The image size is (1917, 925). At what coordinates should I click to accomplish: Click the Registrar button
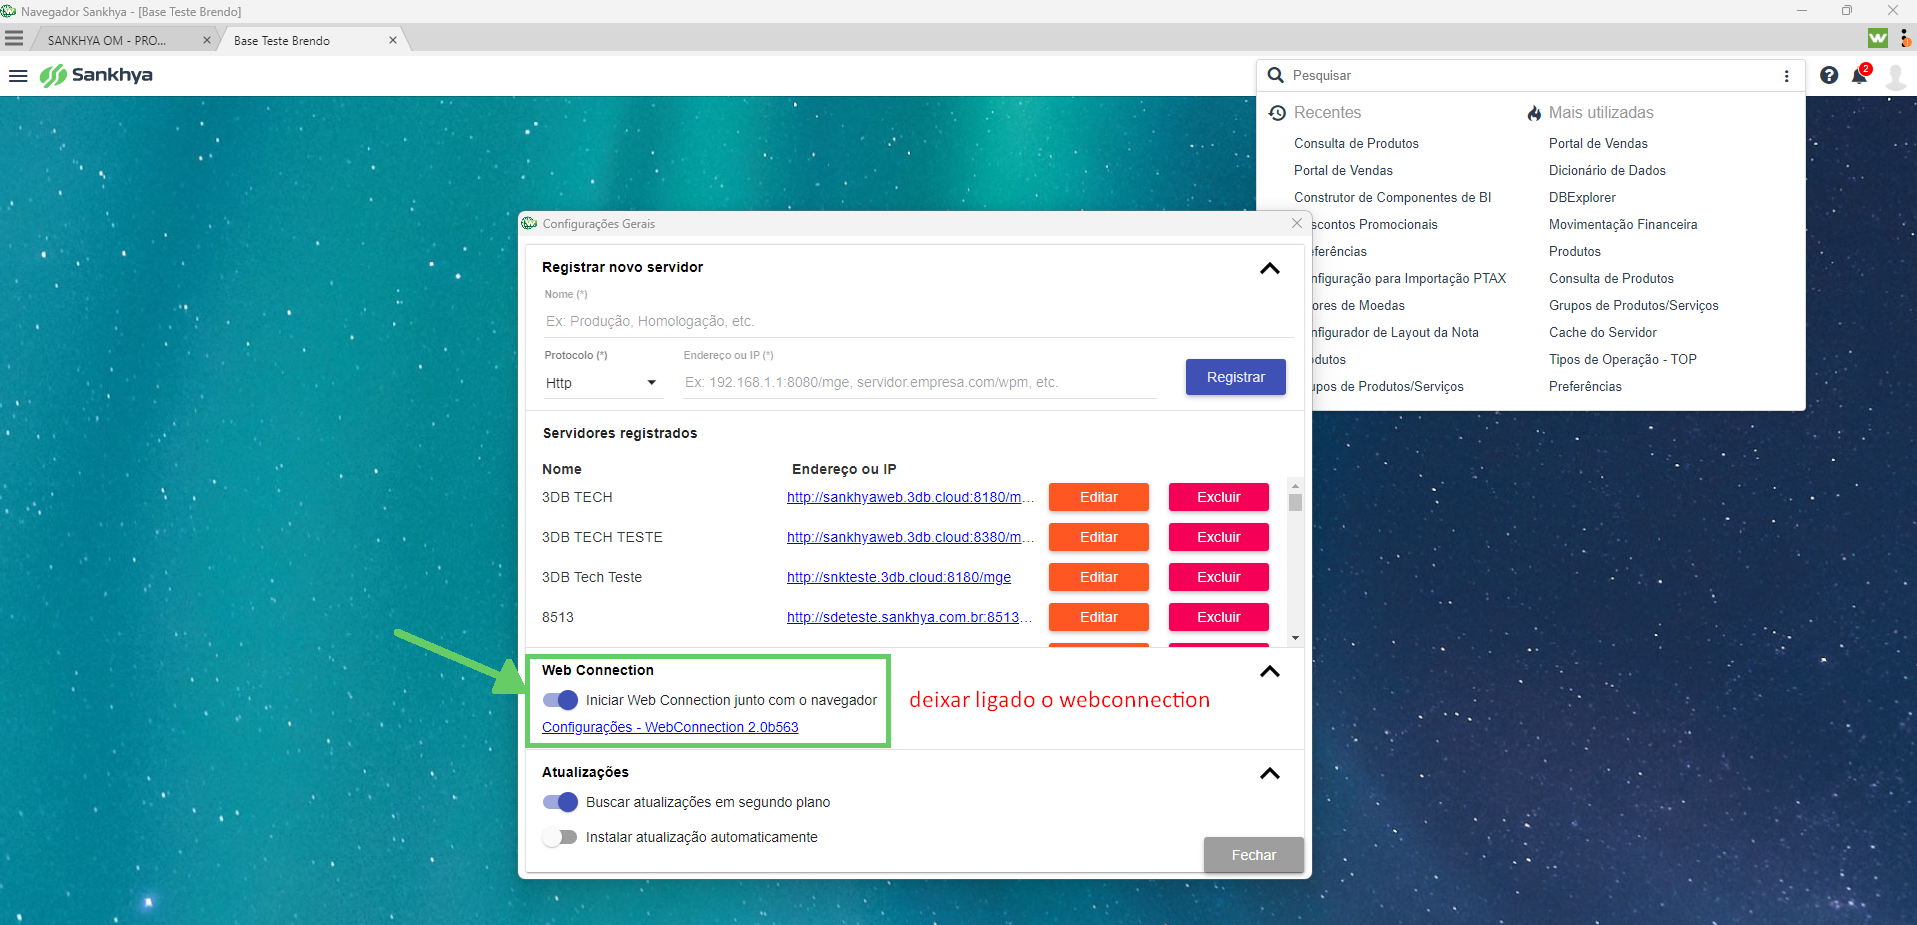(1235, 377)
